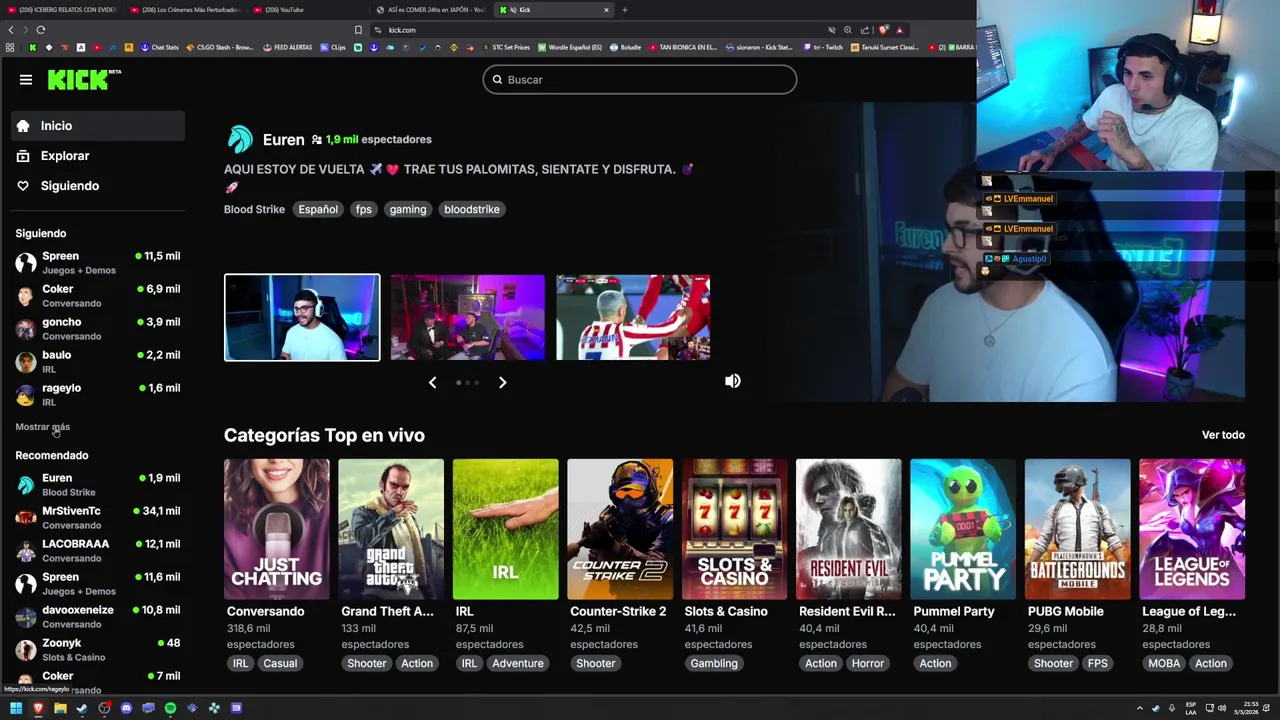Open Slots & Casino category card
Viewport: 1280px width, 720px height.
point(734,529)
